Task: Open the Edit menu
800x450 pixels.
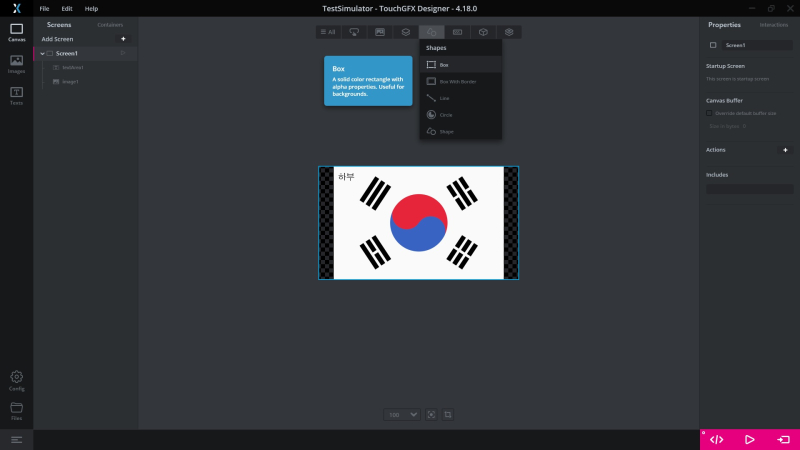Action: tap(67, 8)
